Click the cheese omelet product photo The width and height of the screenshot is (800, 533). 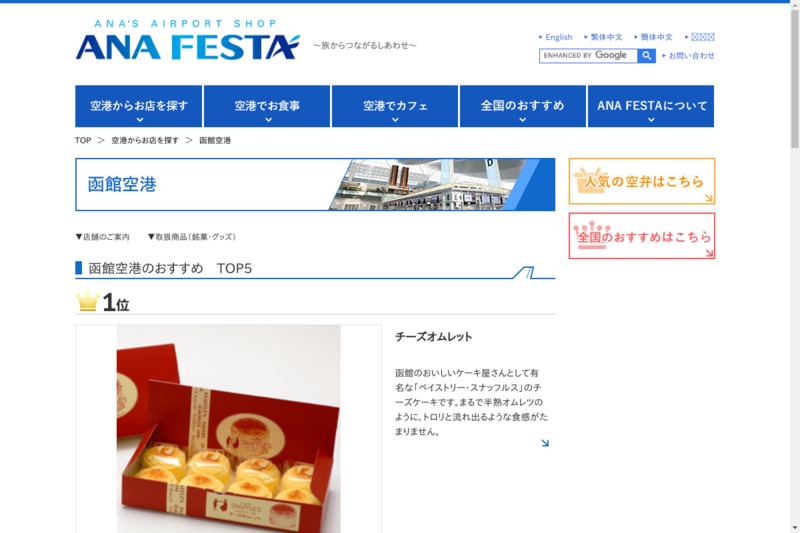pyautogui.click(x=229, y=429)
